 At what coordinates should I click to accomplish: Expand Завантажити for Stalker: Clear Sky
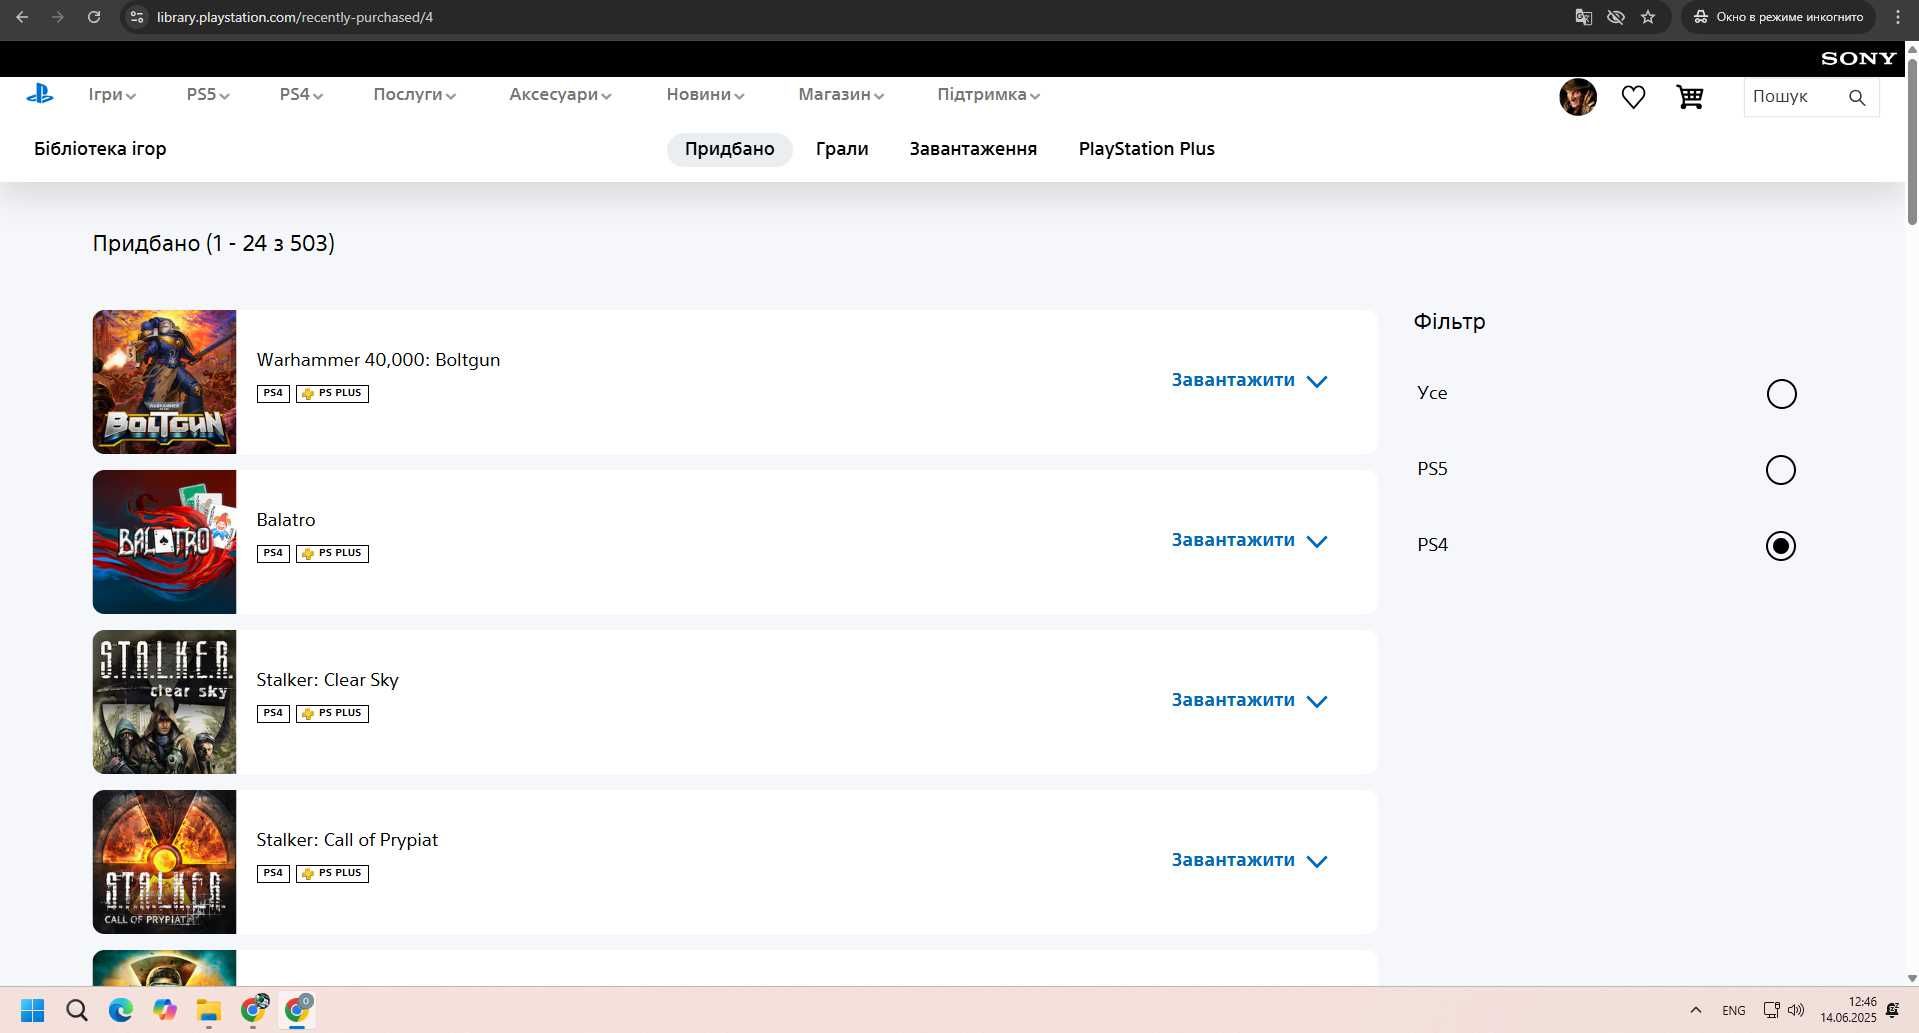(1249, 700)
